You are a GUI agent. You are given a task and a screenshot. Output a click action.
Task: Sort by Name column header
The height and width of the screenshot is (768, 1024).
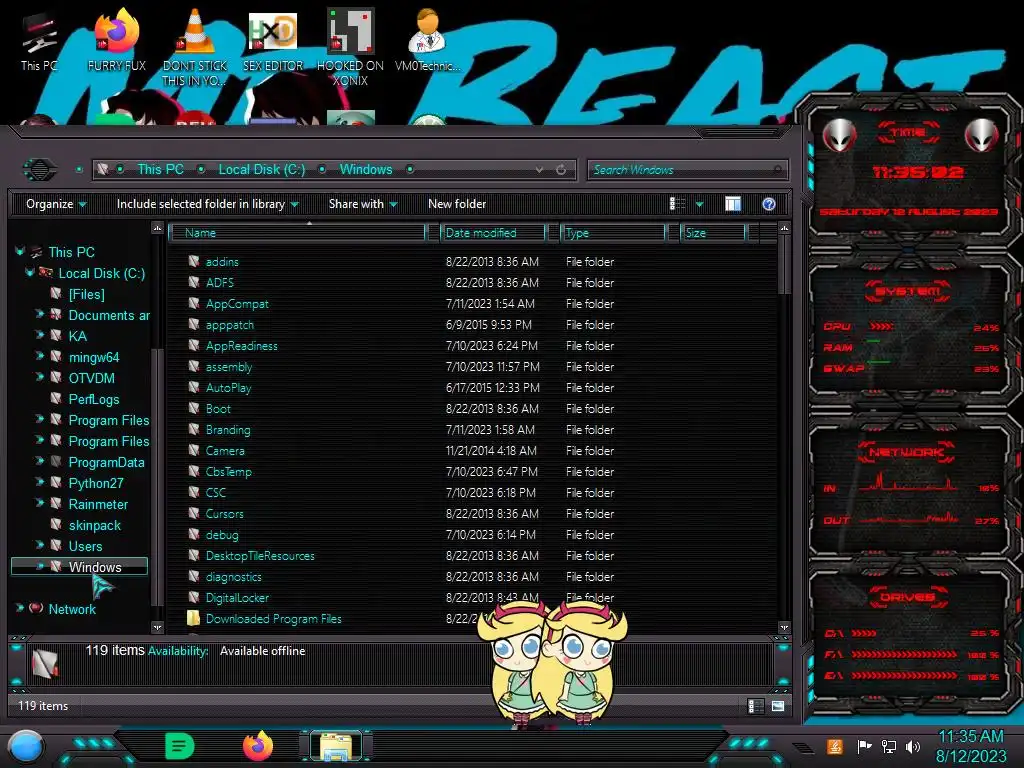click(x=298, y=233)
